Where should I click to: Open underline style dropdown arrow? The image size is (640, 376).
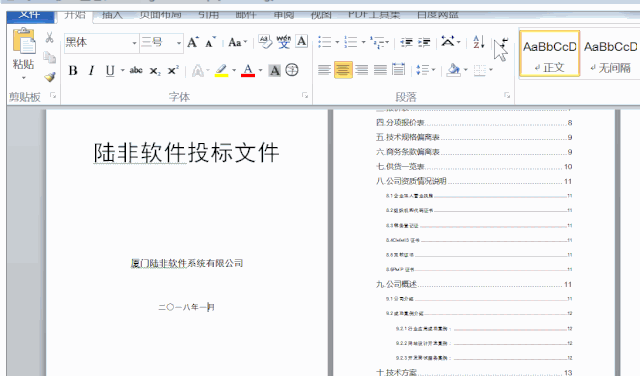click(122, 70)
